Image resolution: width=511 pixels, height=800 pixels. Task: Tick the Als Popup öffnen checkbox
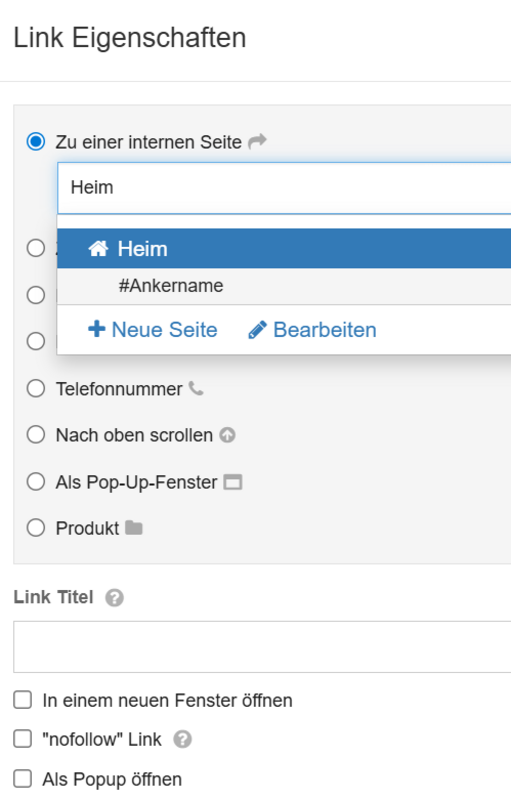(22, 779)
